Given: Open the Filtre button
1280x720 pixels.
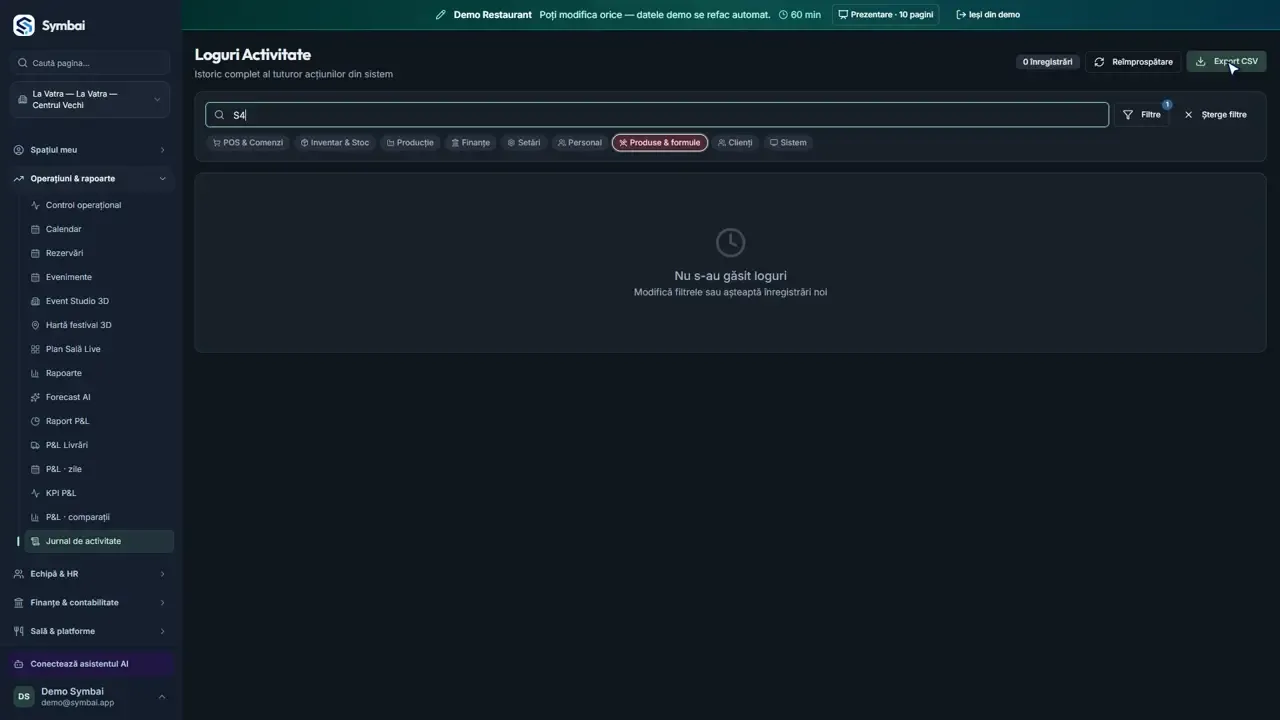Looking at the screenshot, I should [1142, 115].
